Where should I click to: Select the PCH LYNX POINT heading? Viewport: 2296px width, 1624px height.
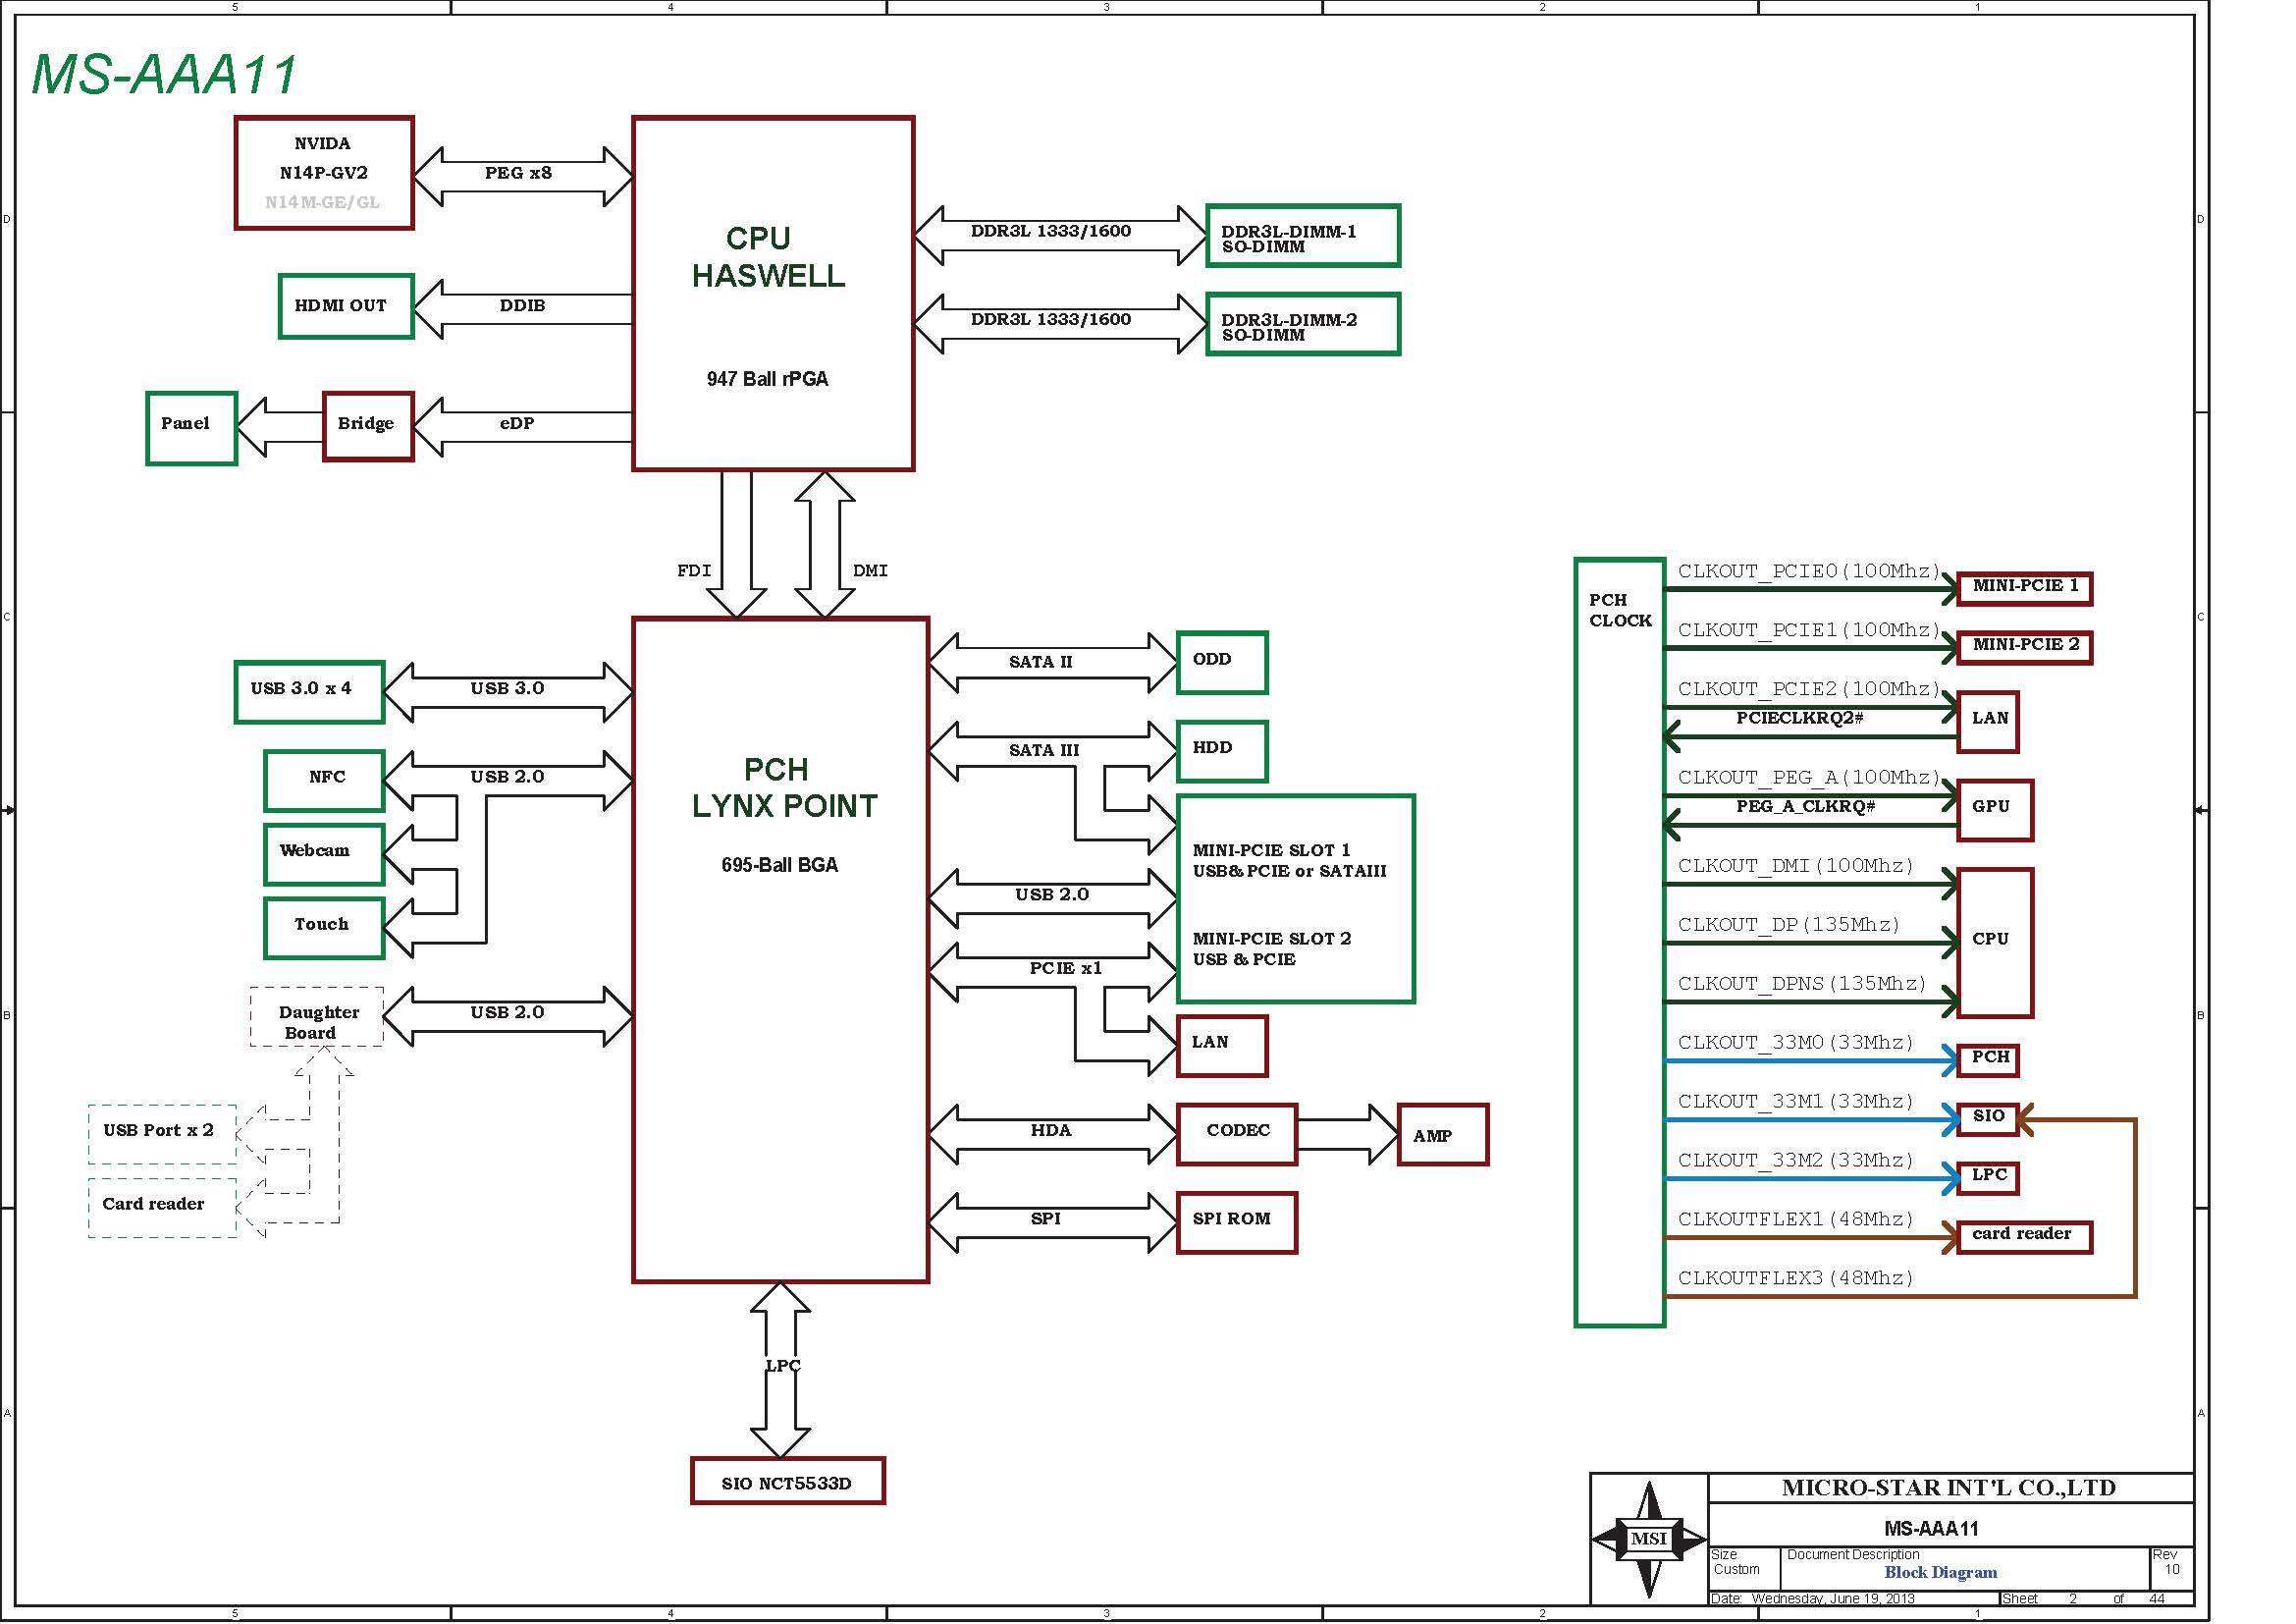tap(784, 788)
